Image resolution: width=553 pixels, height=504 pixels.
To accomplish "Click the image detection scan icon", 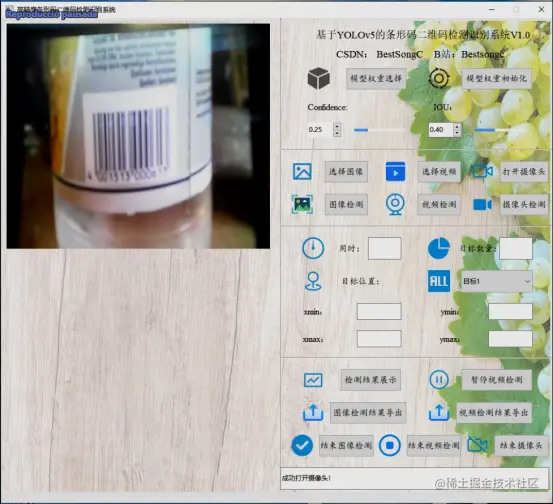I will point(302,204).
